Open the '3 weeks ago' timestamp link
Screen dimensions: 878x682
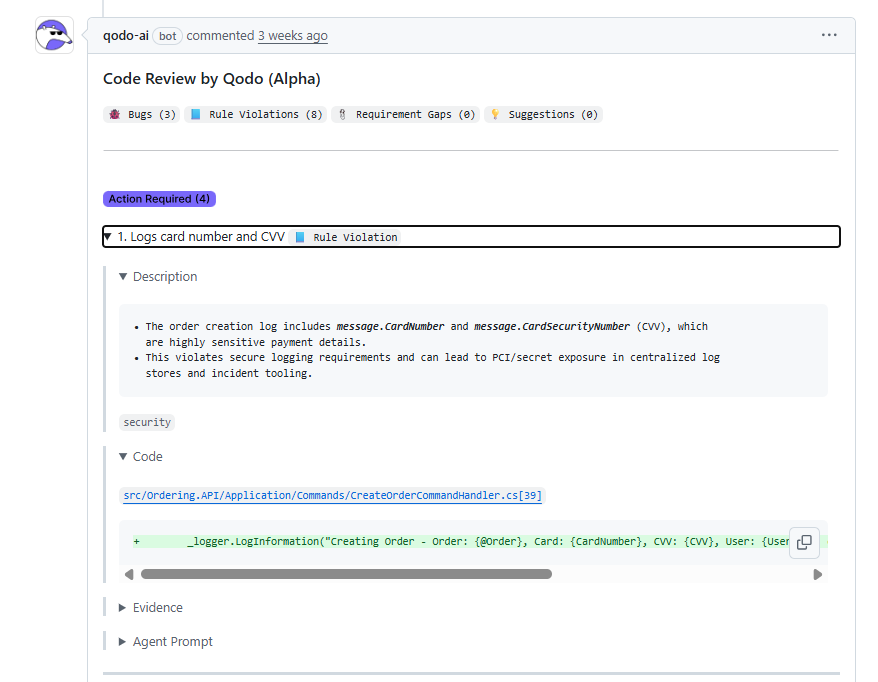[293, 36]
